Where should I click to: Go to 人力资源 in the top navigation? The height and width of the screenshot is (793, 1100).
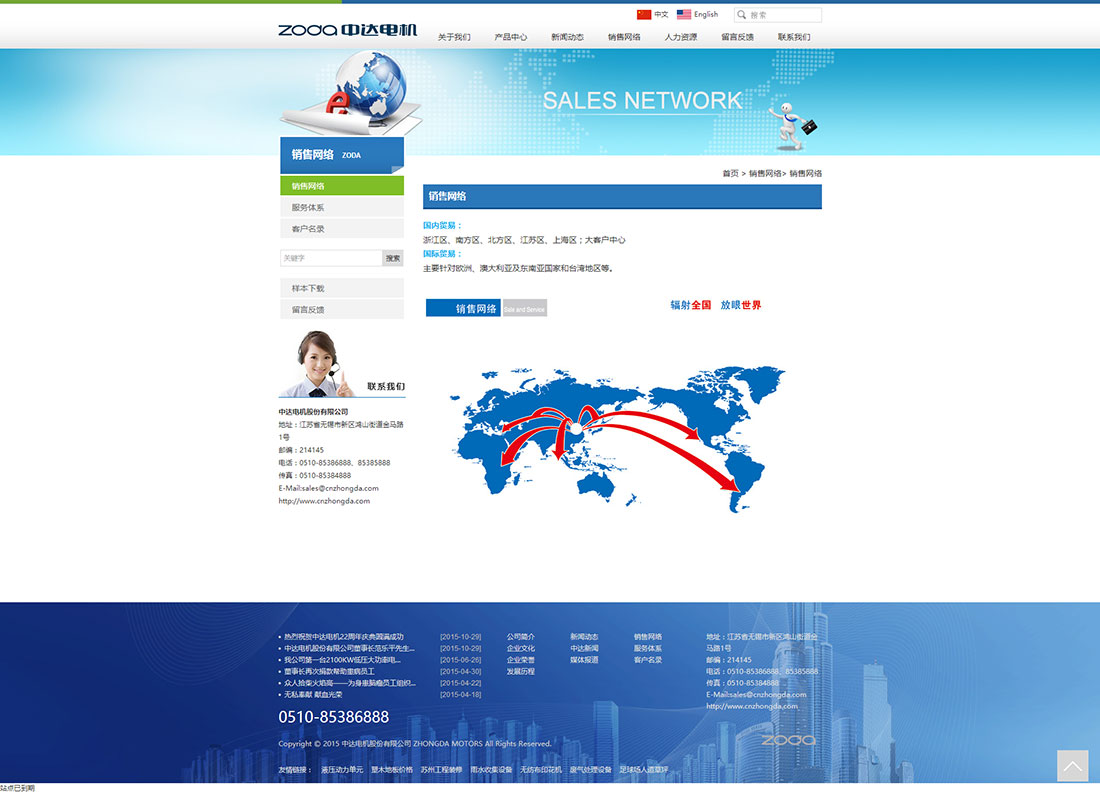(x=681, y=37)
